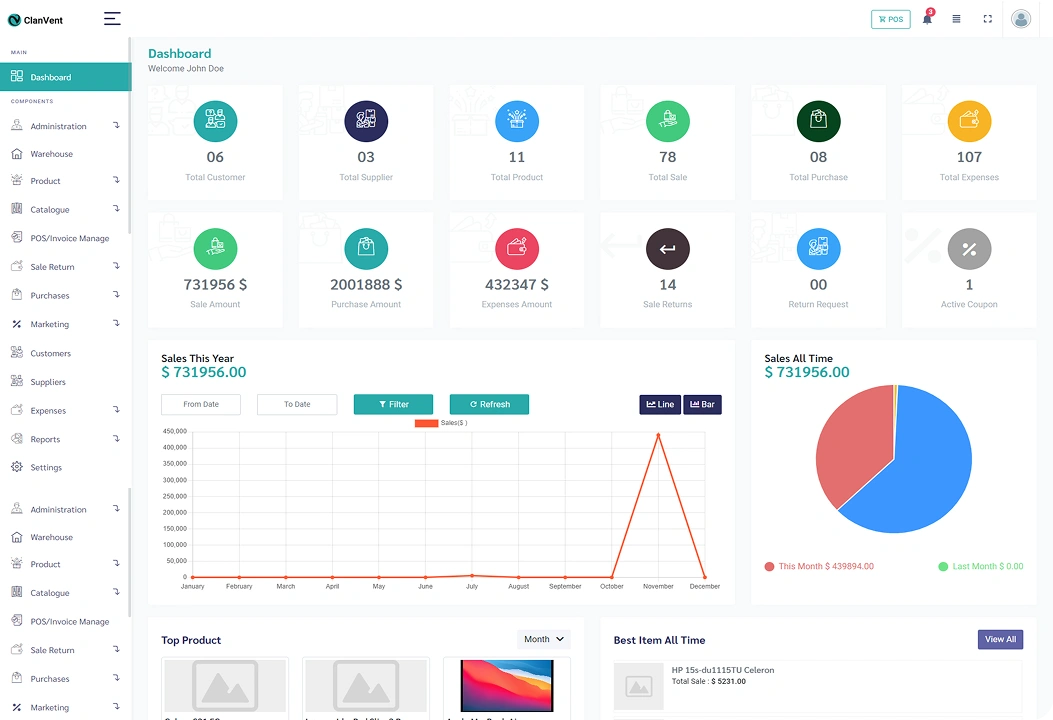The width and height of the screenshot is (1053, 720).
Task: Toggle the This Month pie legend item
Action: pos(819,566)
